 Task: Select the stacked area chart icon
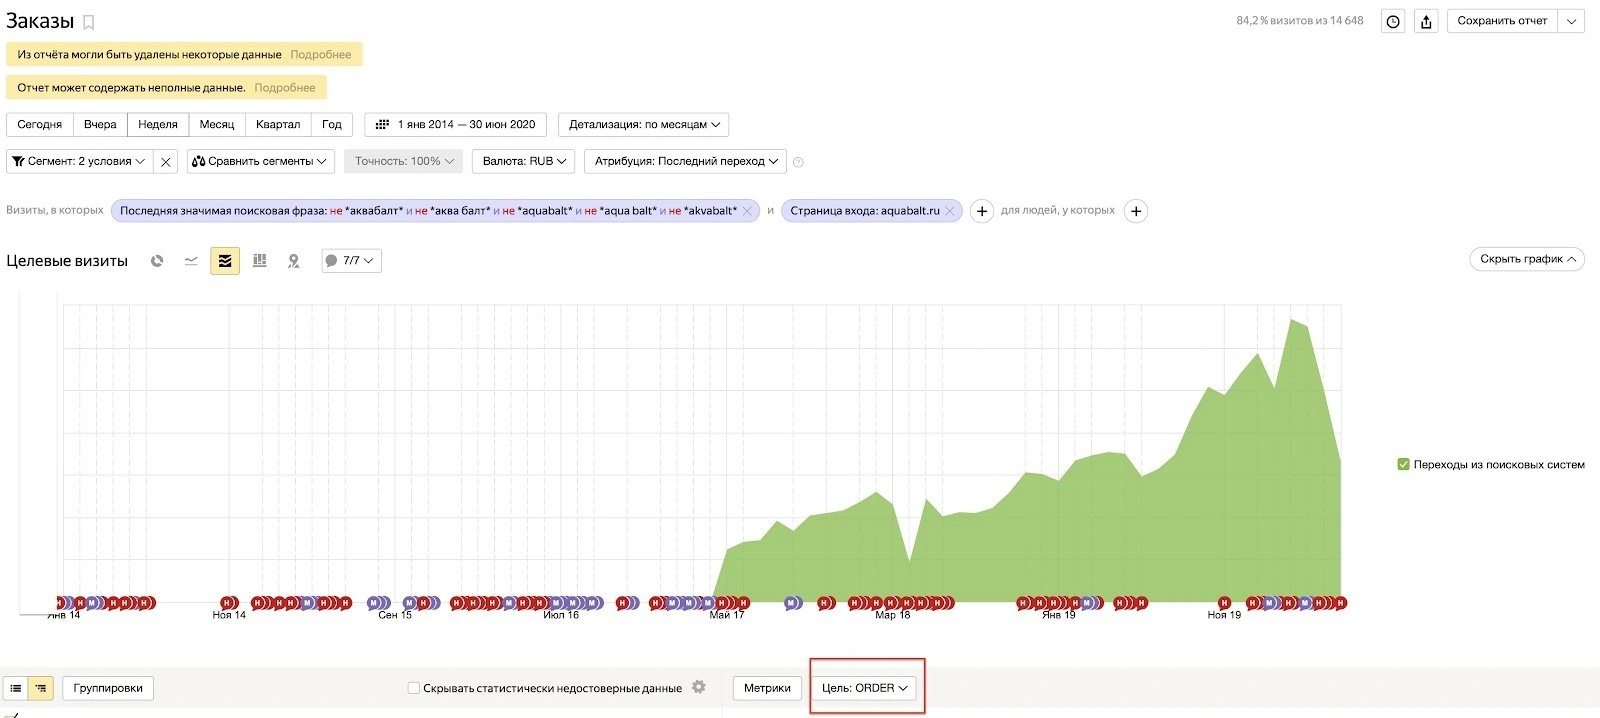click(225, 261)
